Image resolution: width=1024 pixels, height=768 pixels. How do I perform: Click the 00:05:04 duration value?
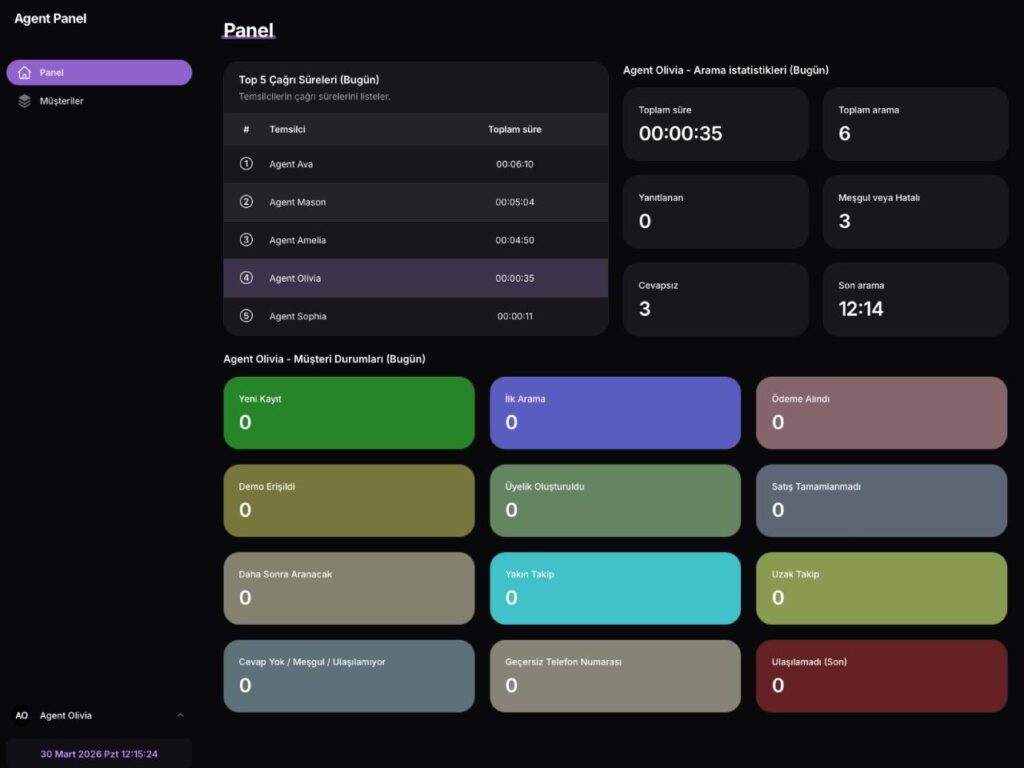(x=515, y=202)
